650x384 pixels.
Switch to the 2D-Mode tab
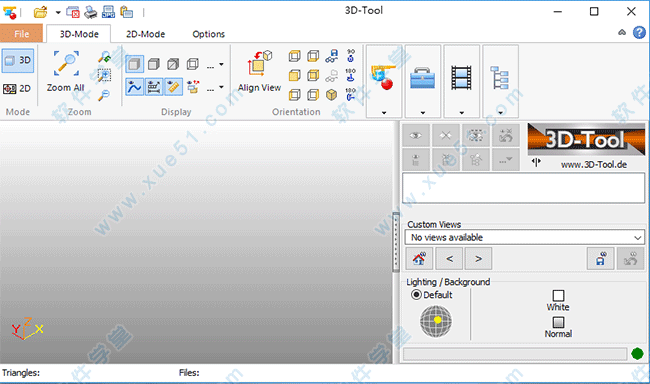pyautogui.click(x=146, y=34)
